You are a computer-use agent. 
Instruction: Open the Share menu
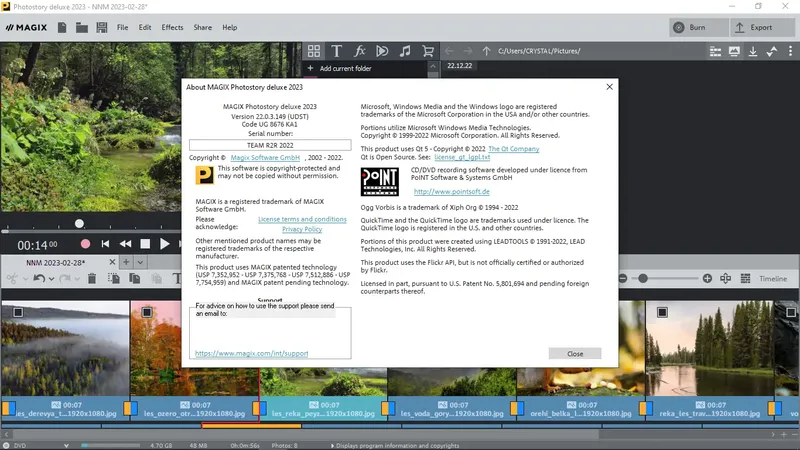coord(203,28)
